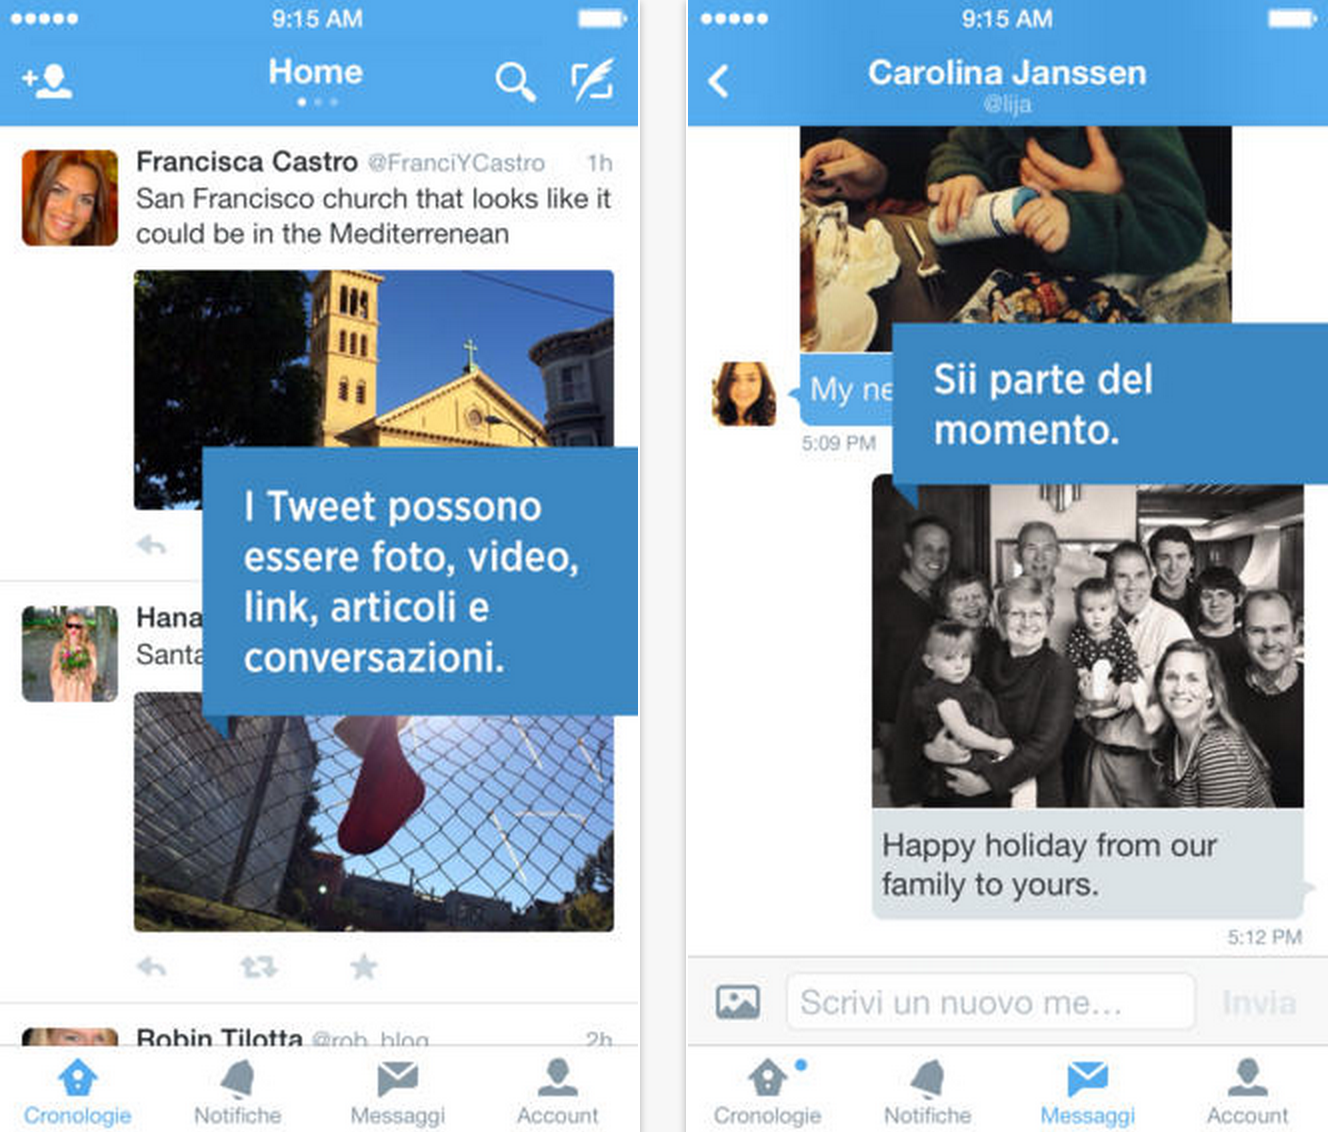Tap the 1h timestamp on Francisca's tweet
The height and width of the screenshot is (1132, 1328).
tap(600, 163)
